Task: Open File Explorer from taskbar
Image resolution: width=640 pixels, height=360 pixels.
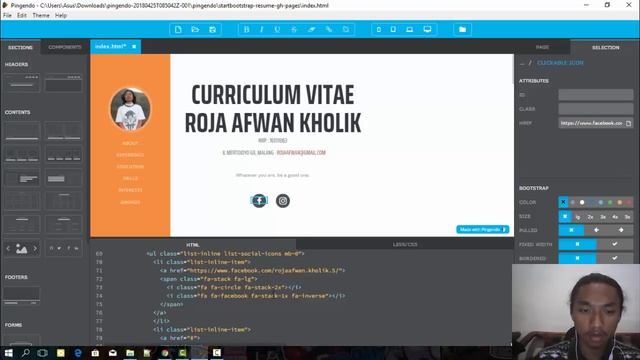Action: (130, 353)
